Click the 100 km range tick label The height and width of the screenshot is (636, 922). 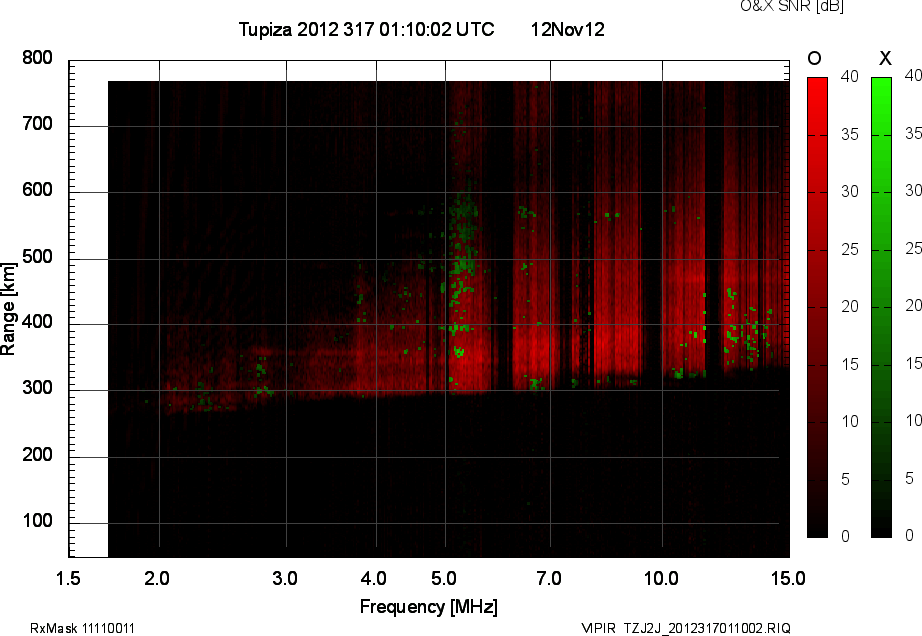(x=37, y=521)
